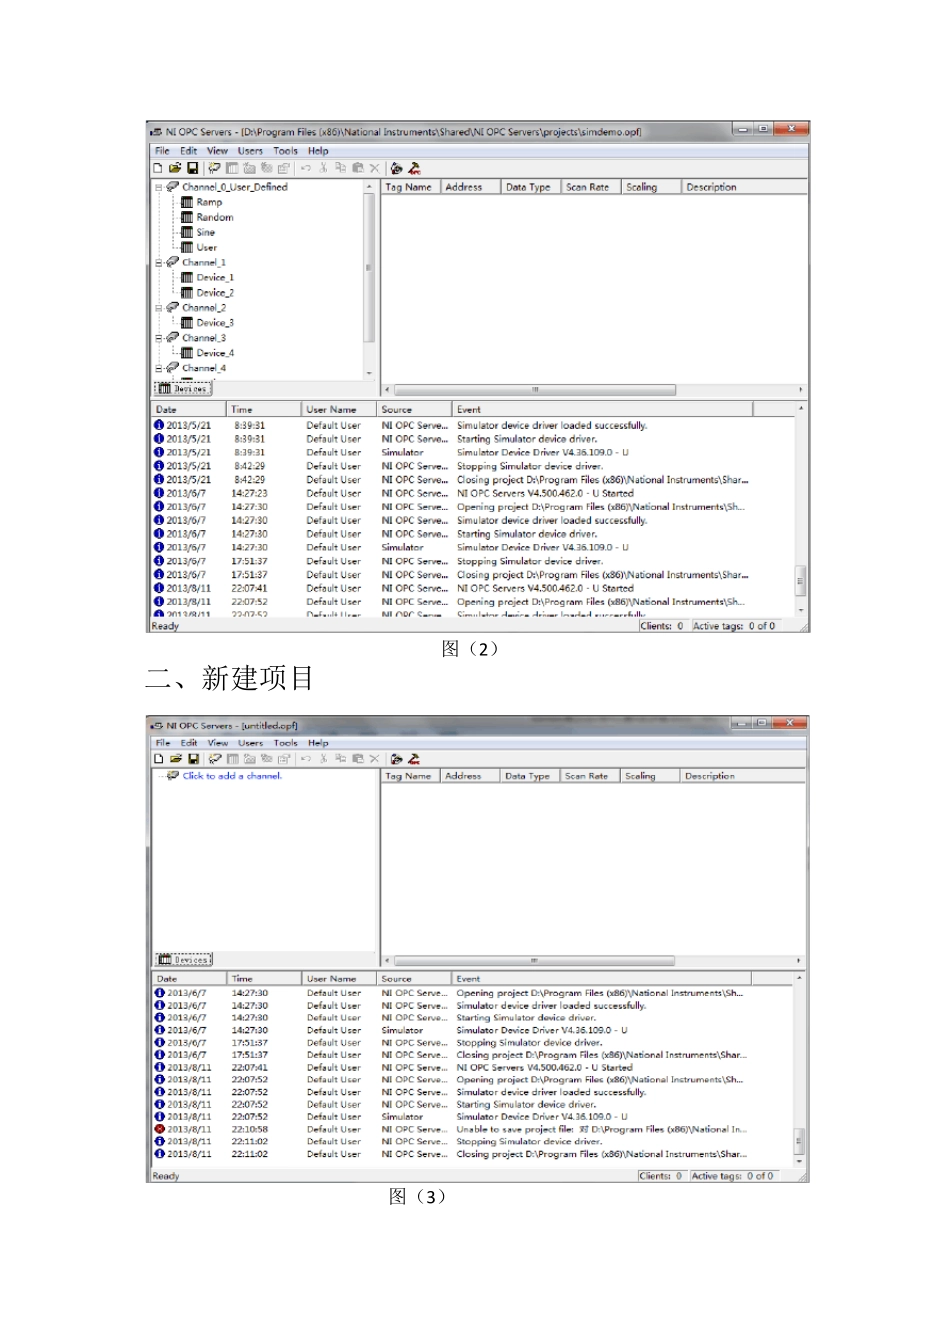Collapse the Channel_1 tree node

(158, 262)
